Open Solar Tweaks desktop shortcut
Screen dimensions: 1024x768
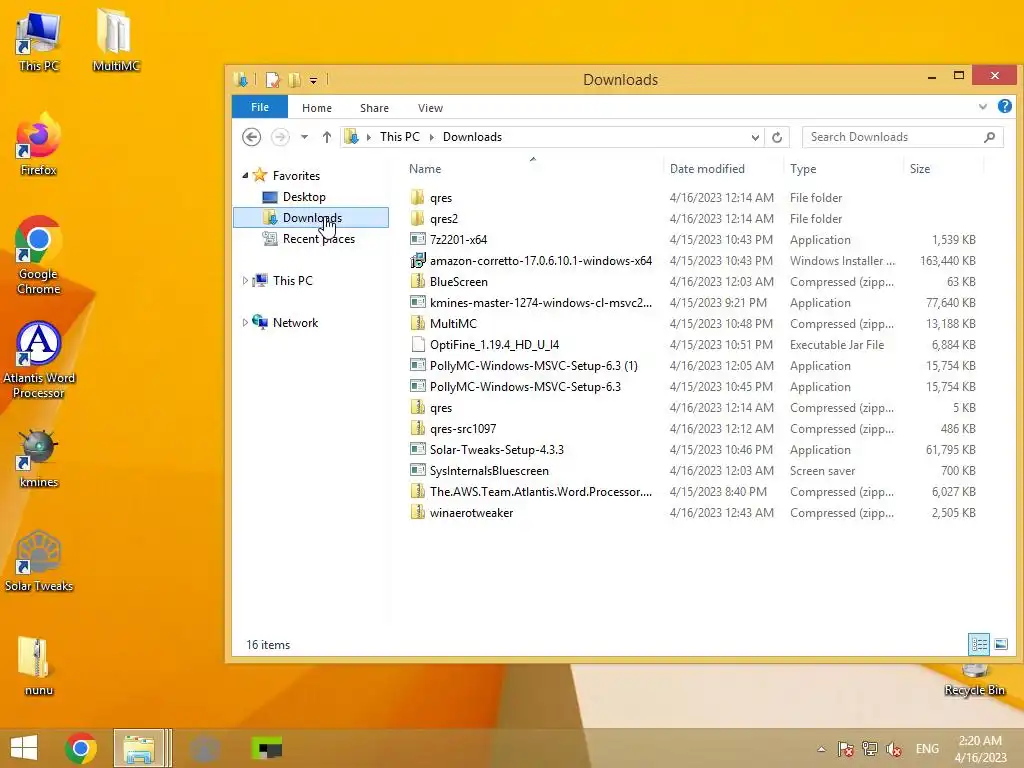39,562
